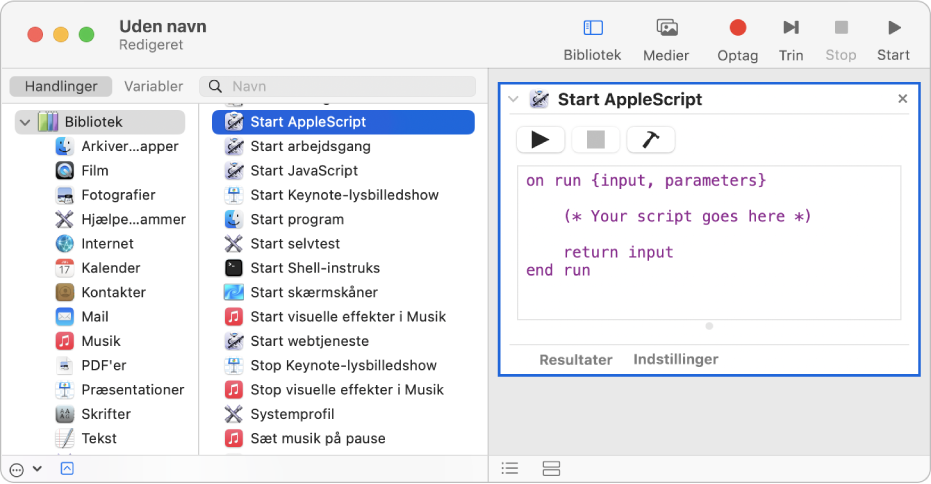The image size is (931, 484).
Task: Show the log list view at bottom
Action: [x=510, y=468]
